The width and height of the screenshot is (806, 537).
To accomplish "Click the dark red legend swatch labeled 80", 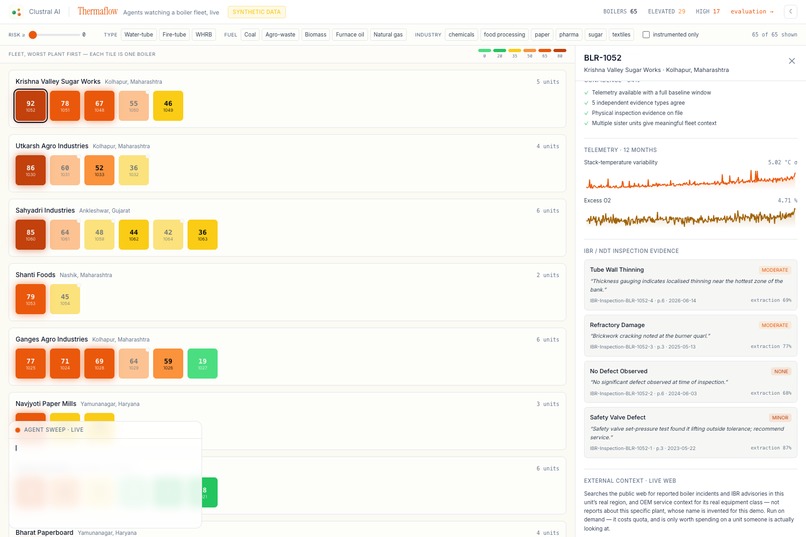I will (x=560, y=50).
